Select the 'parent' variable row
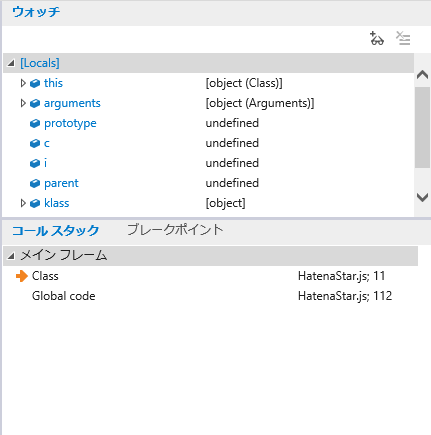 click(x=208, y=183)
